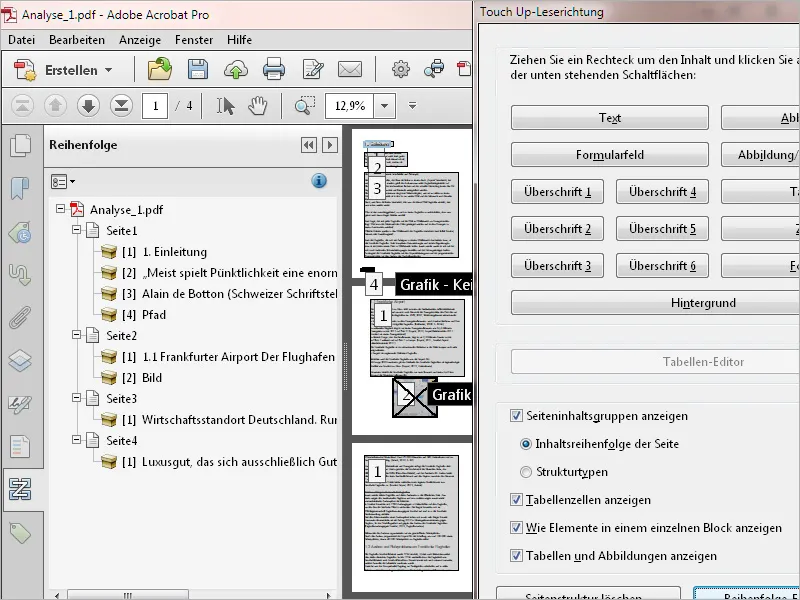Open the zoom percentage dropdown

click(385, 106)
